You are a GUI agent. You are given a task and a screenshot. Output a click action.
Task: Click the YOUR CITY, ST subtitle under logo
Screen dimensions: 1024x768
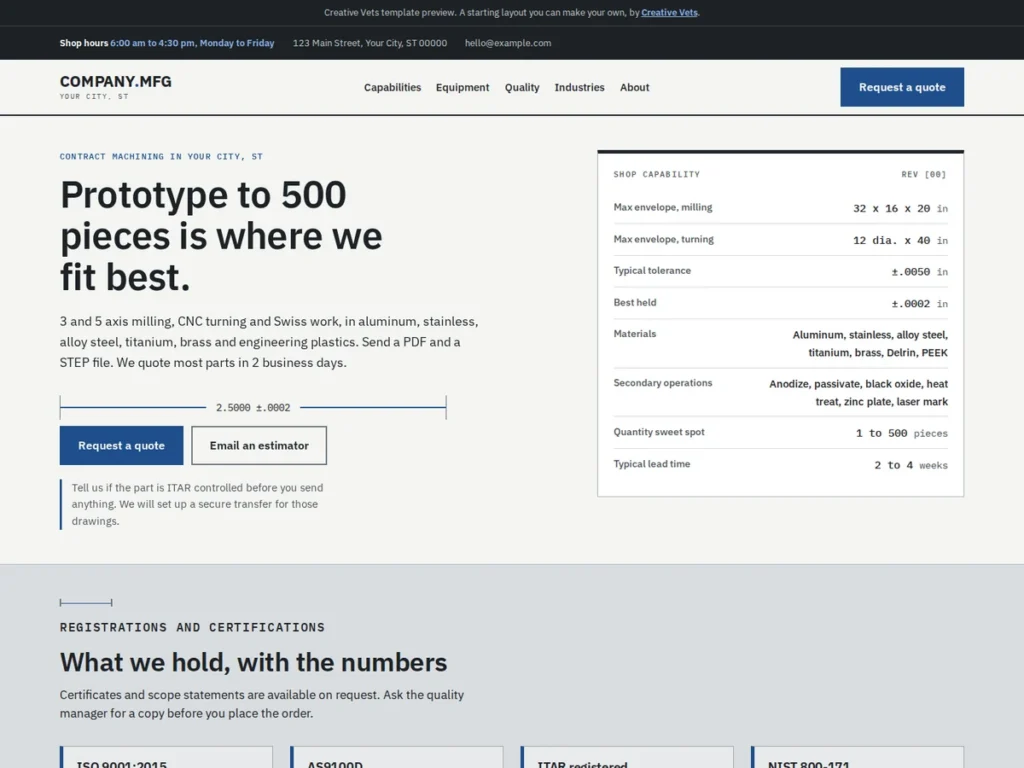[x=94, y=97]
